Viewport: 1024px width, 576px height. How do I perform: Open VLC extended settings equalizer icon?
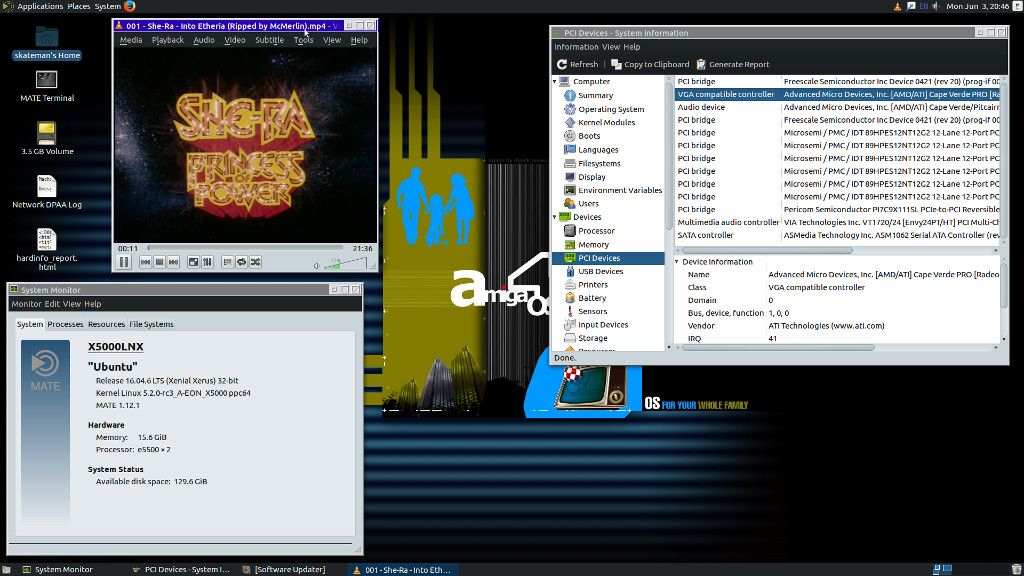pos(207,262)
